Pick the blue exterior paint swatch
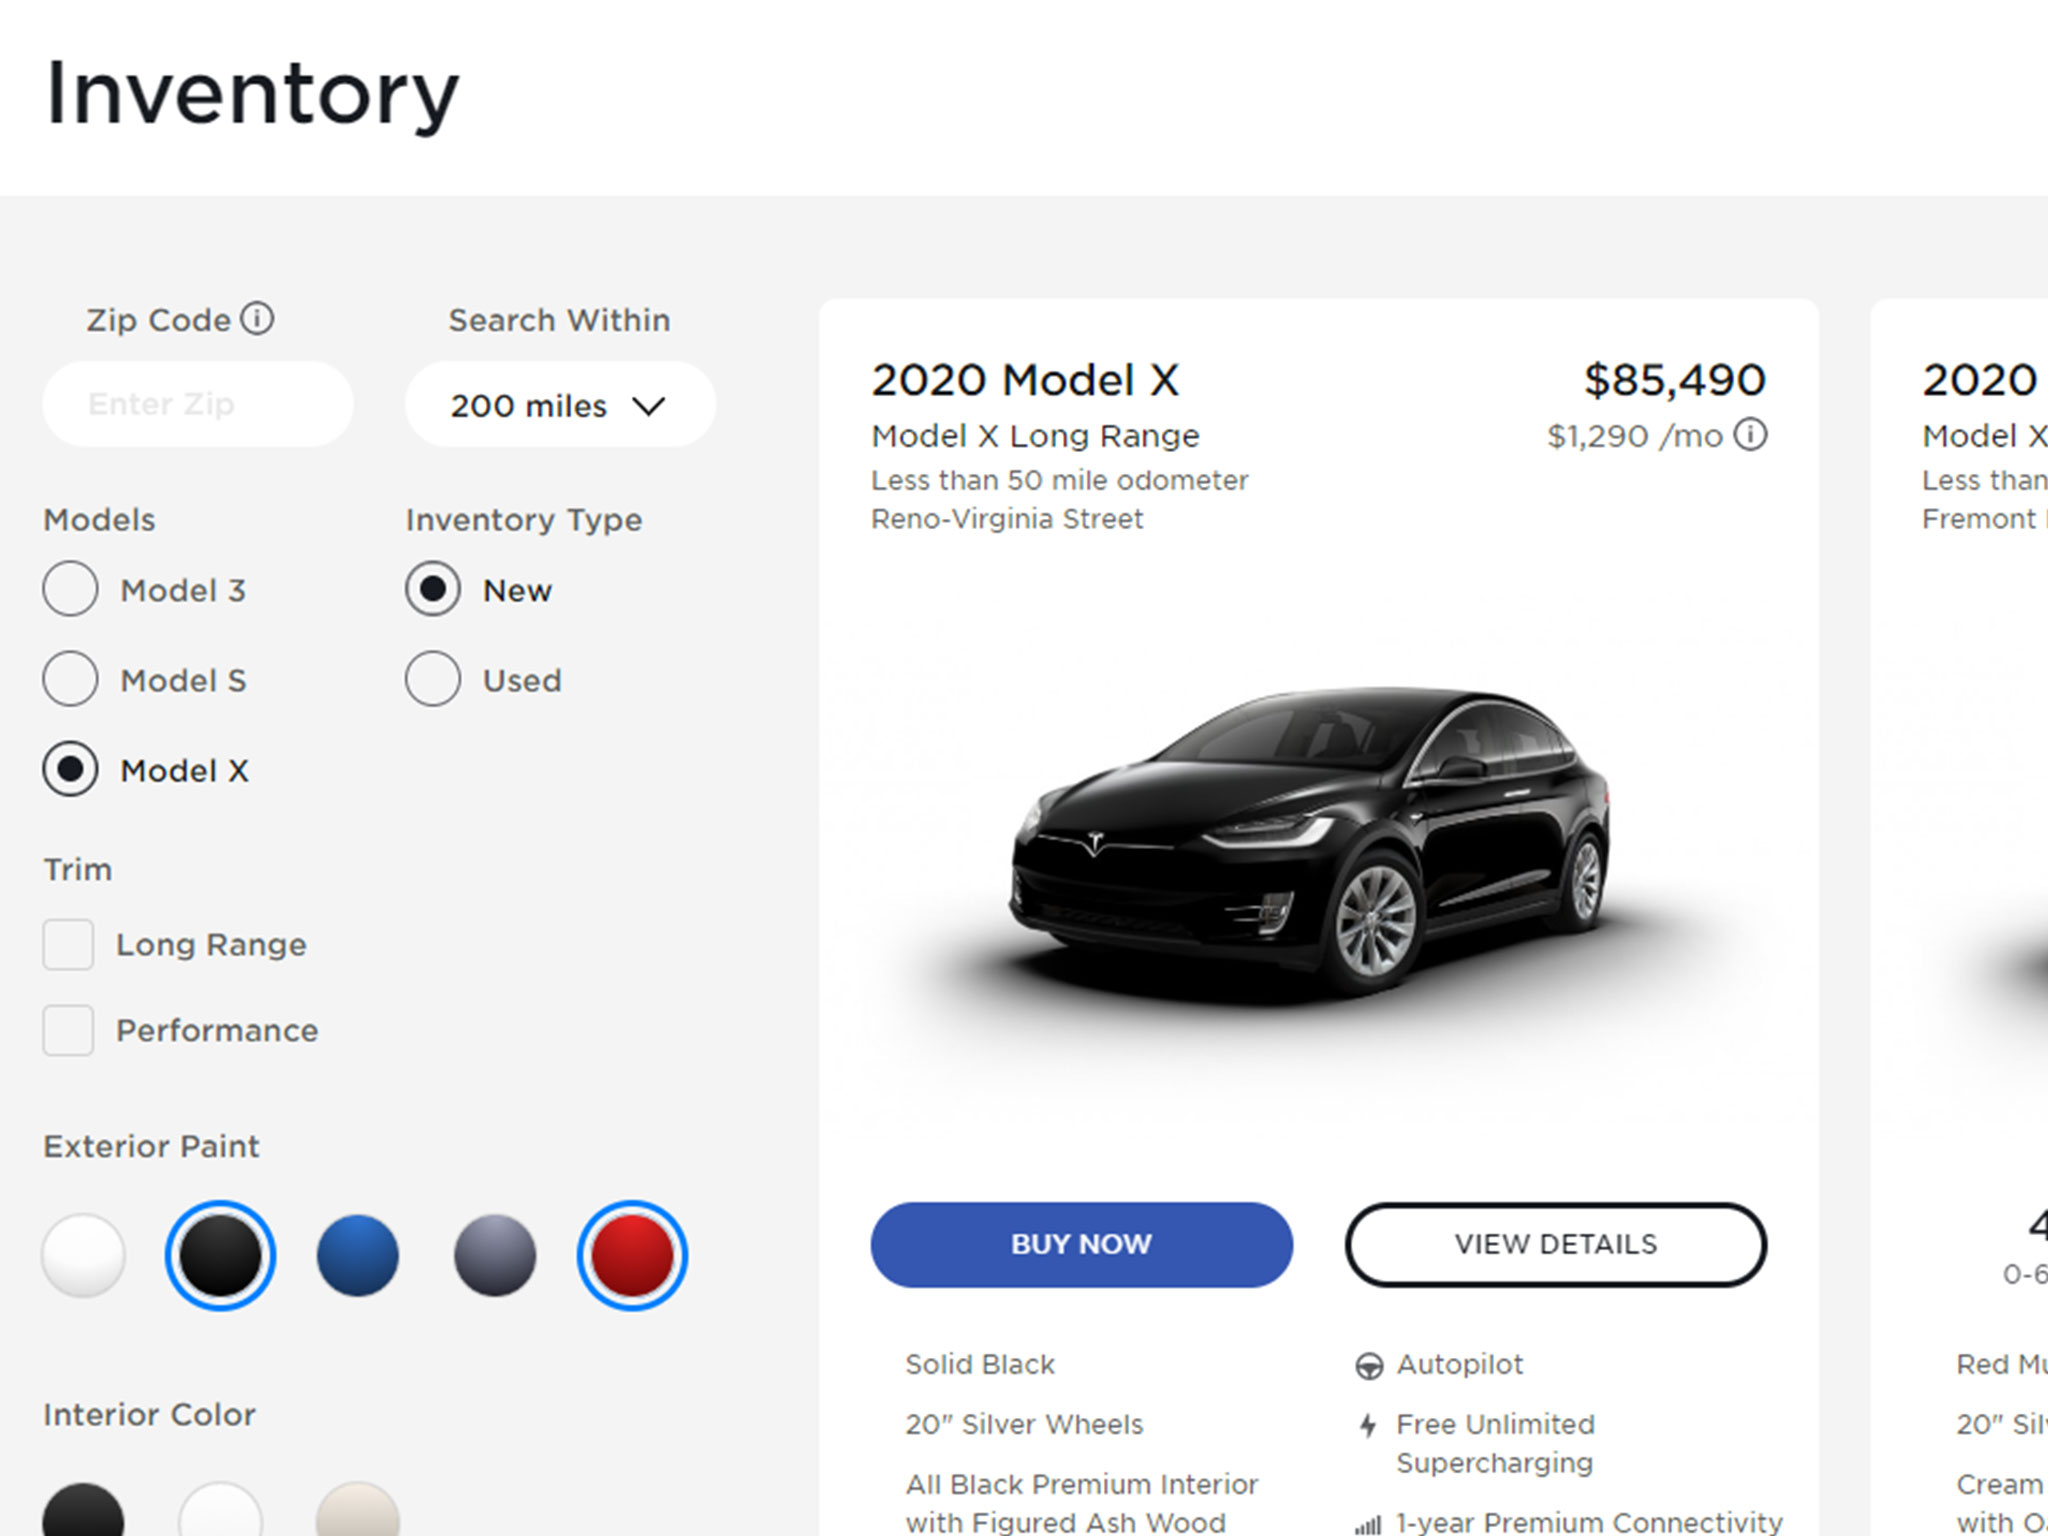This screenshot has height=1536, width=2048. click(358, 1255)
